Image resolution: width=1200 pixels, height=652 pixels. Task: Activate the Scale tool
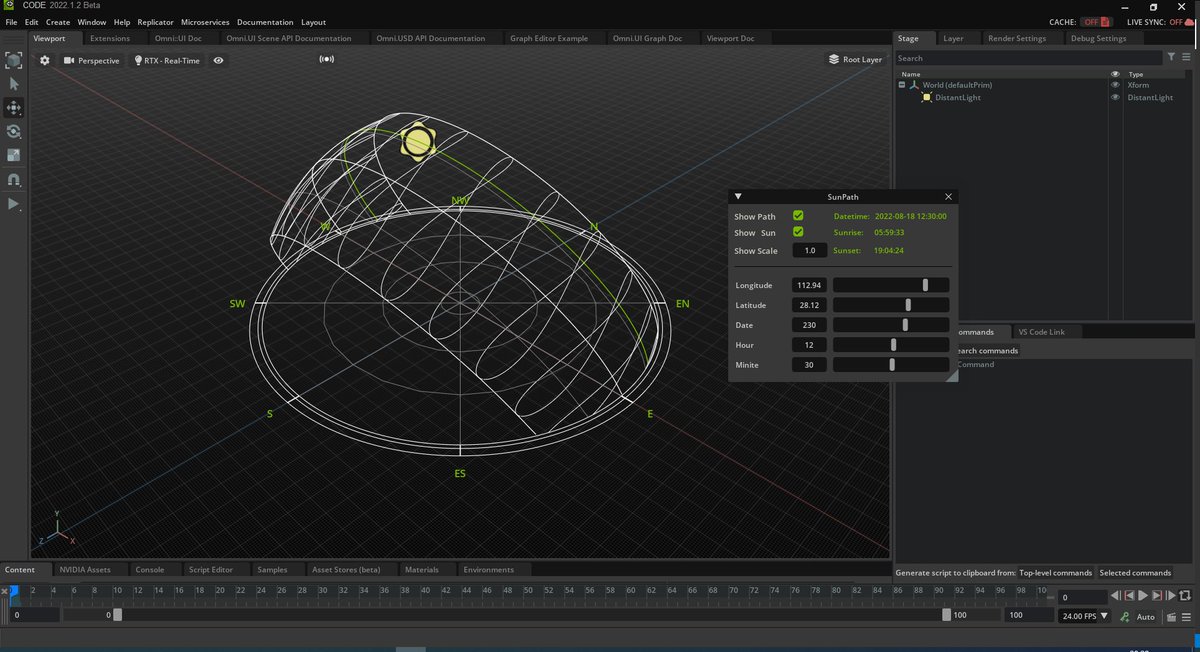[14, 156]
